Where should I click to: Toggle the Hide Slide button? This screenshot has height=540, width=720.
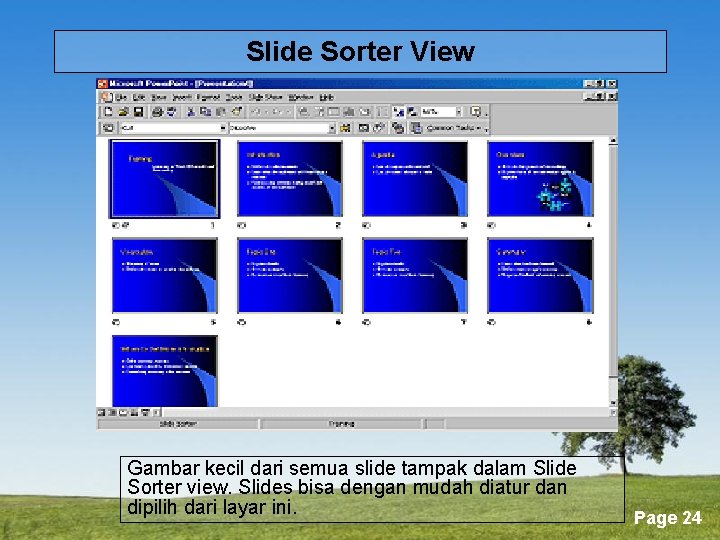364,128
